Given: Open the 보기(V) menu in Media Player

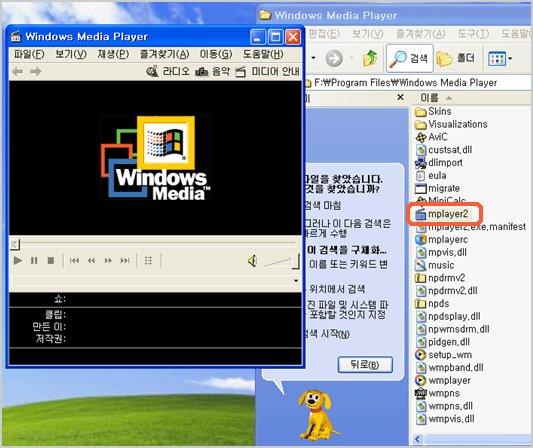Looking at the screenshot, I should pos(71,54).
